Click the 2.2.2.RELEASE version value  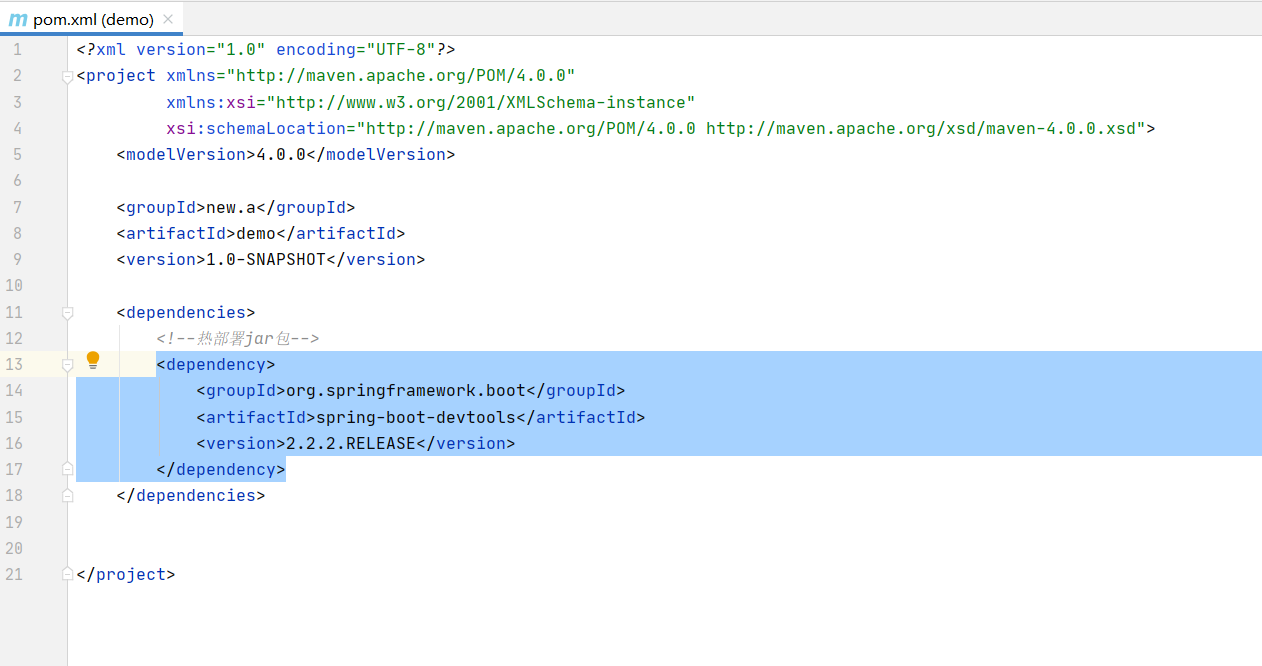click(351, 443)
